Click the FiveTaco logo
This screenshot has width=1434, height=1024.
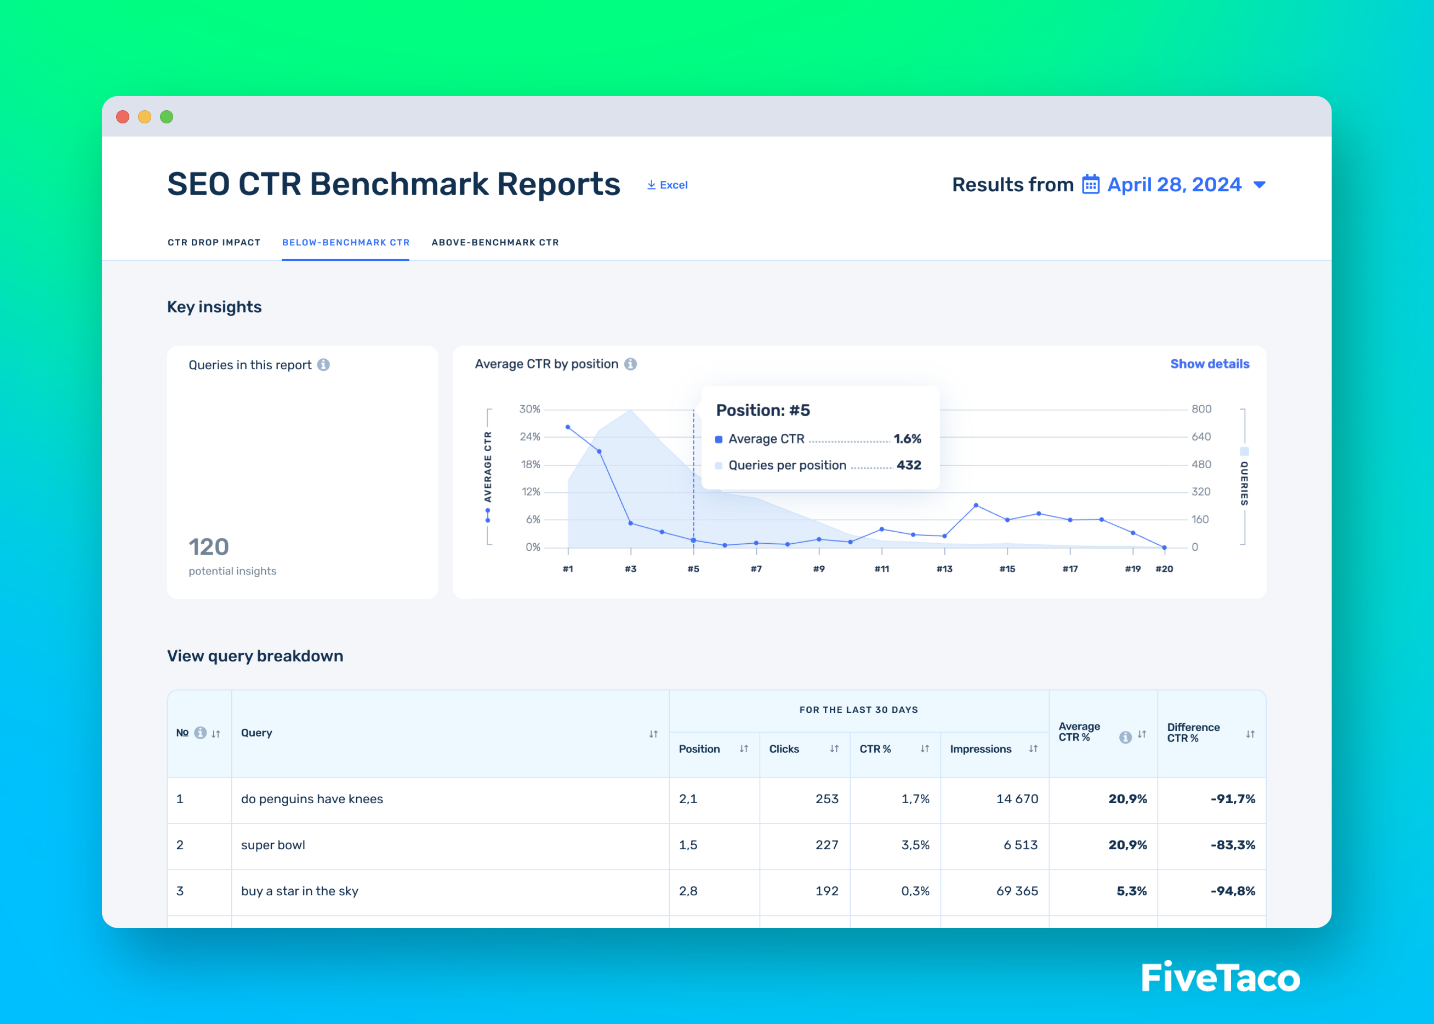click(1220, 977)
